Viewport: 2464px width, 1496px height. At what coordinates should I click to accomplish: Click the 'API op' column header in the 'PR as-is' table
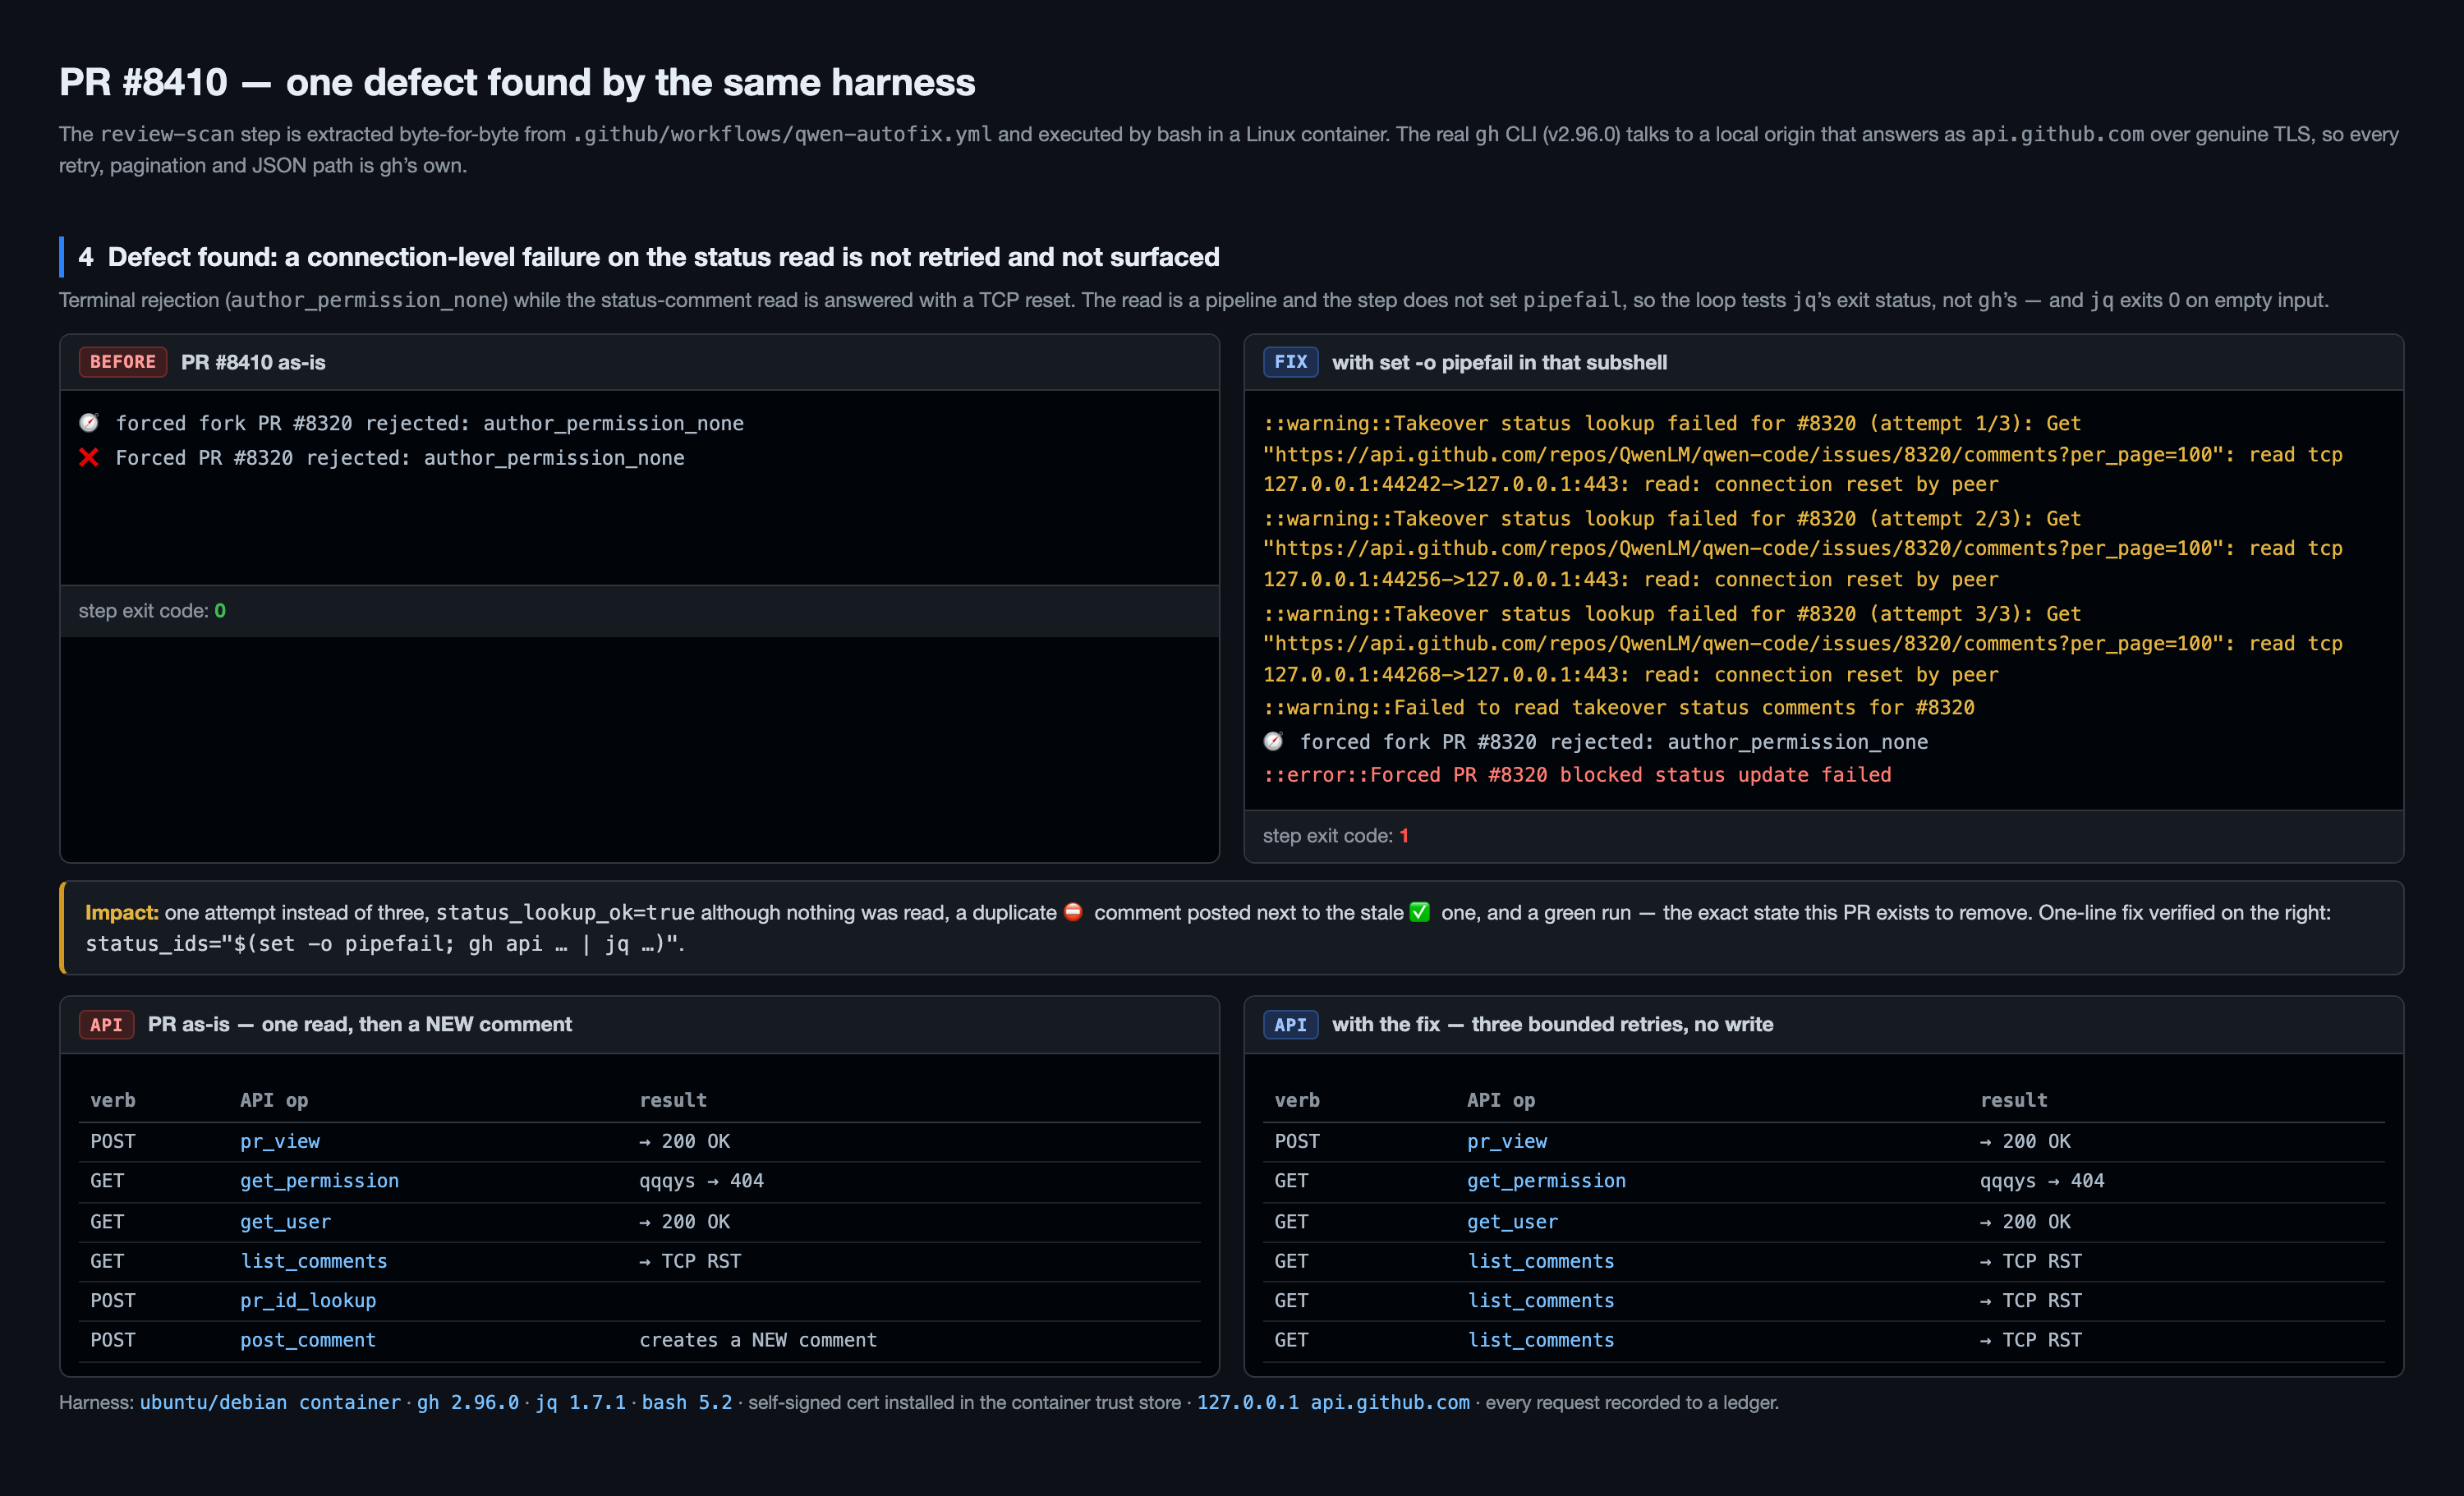[274, 1100]
